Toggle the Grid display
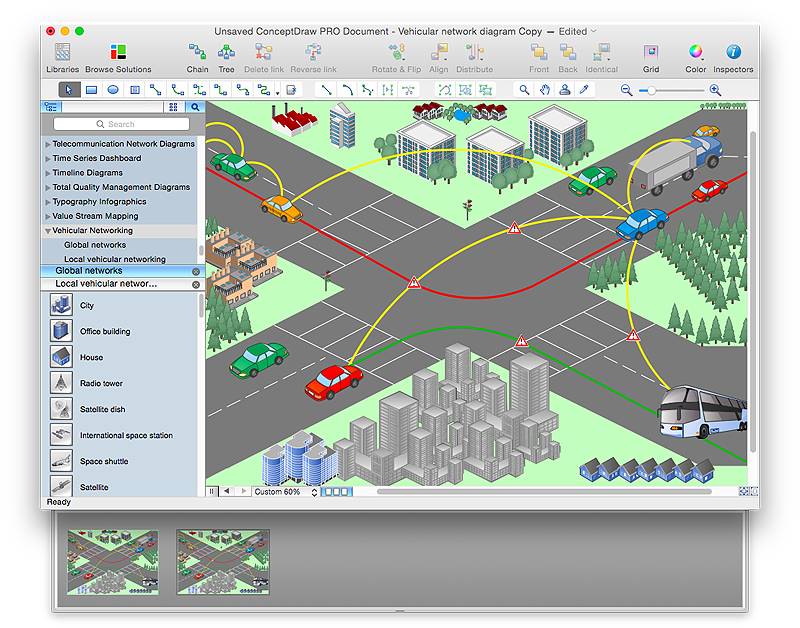Viewport: 800px width, 628px height. click(x=651, y=58)
